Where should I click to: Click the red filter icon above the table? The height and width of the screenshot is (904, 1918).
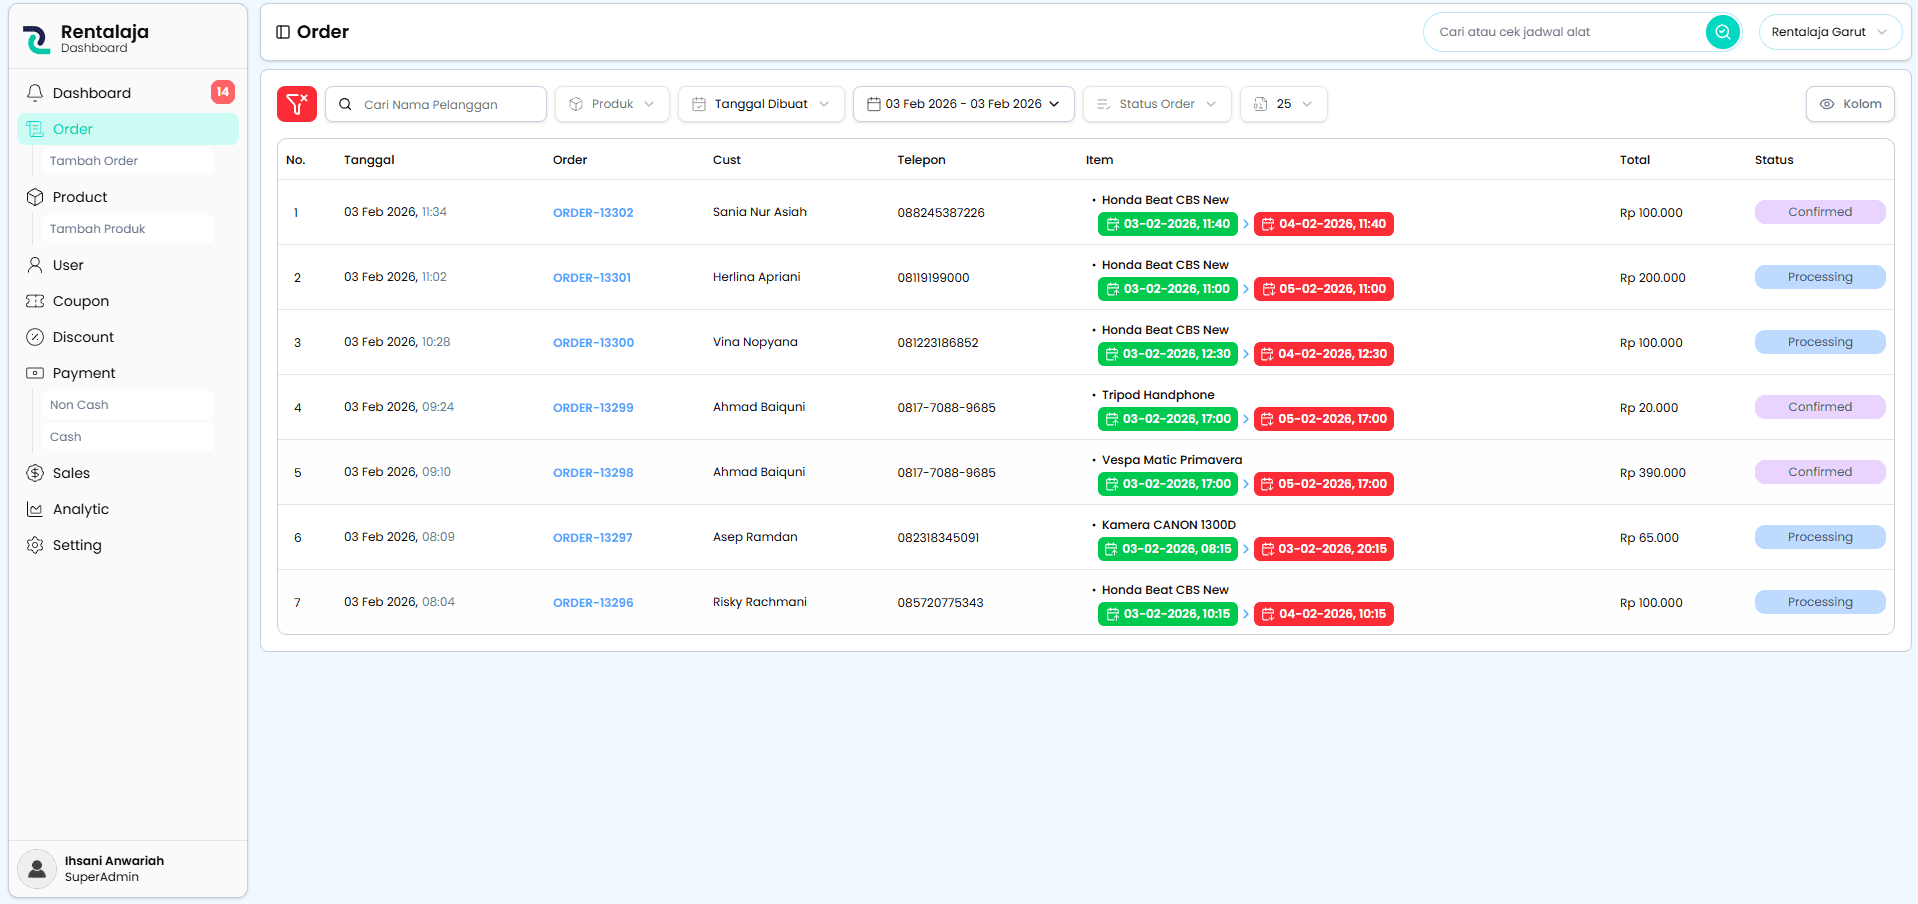point(296,103)
